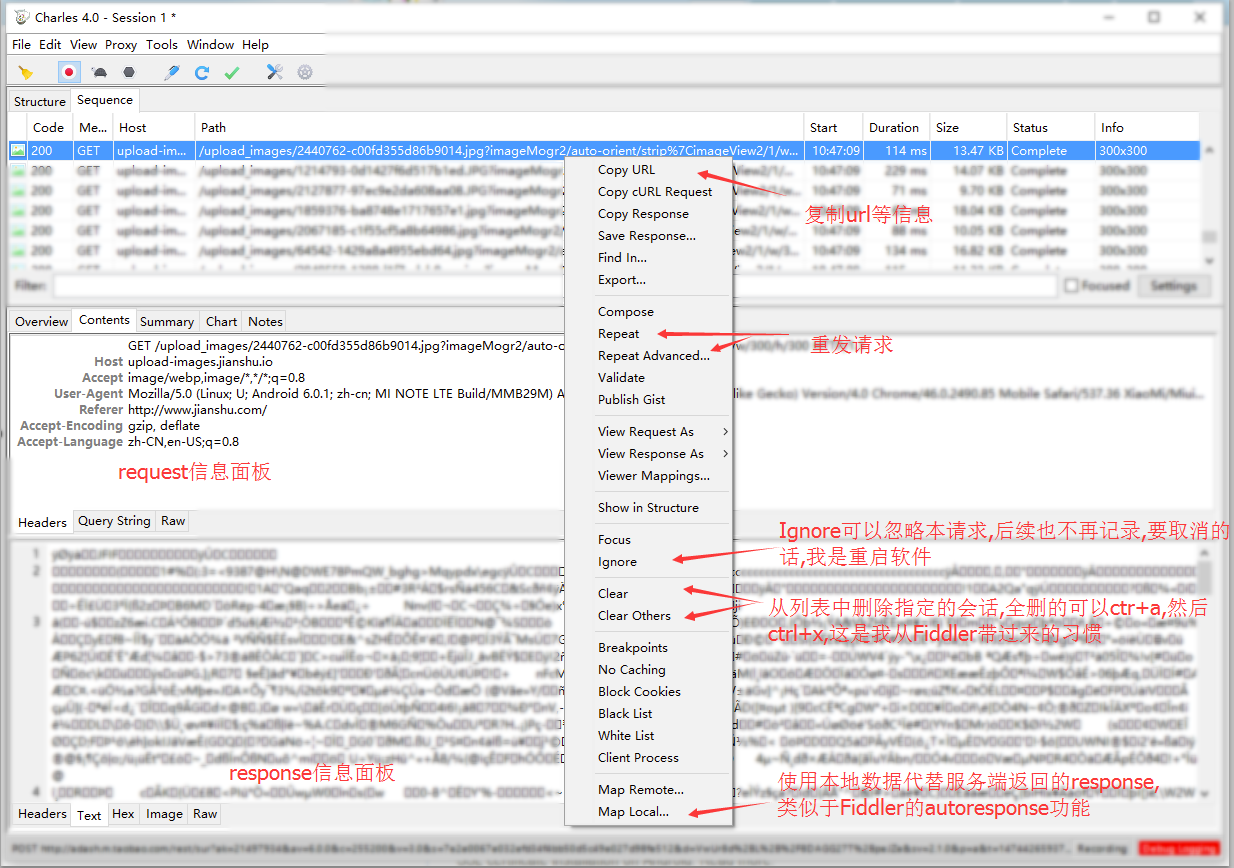This screenshot has width=1234, height=868.
Task: Select response Image tab
Action: pyautogui.click(x=164, y=814)
